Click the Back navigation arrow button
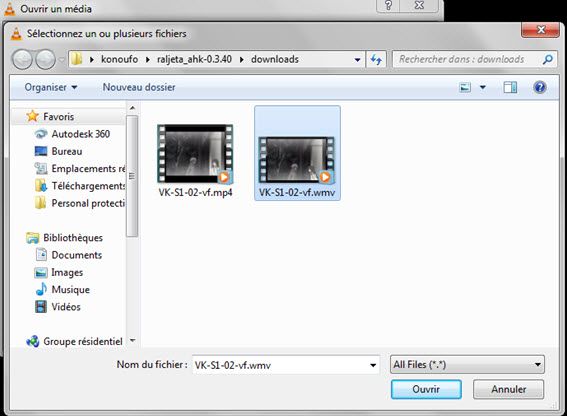Viewport: 567px width, 416px height. (x=23, y=59)
